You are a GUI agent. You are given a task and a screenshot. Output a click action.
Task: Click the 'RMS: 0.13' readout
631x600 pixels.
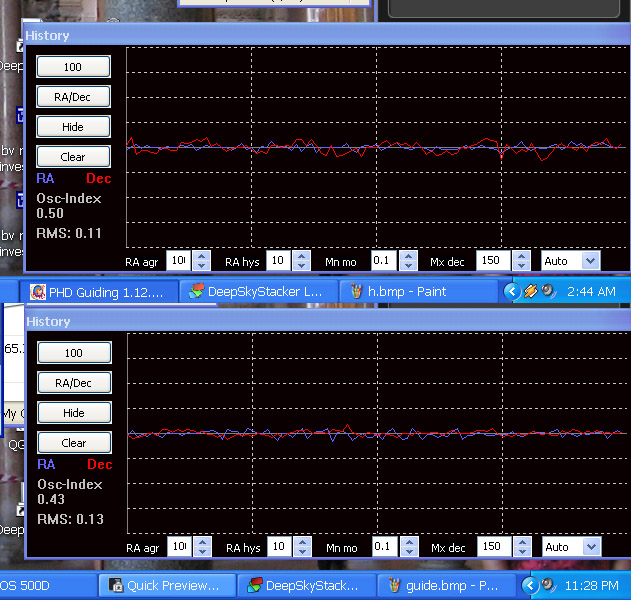(x=70, y=519)
